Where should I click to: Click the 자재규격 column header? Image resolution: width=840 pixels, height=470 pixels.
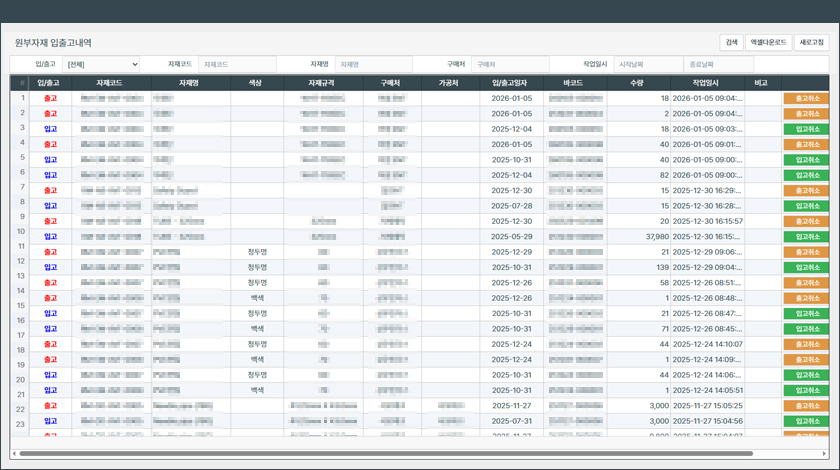[322, 83]
